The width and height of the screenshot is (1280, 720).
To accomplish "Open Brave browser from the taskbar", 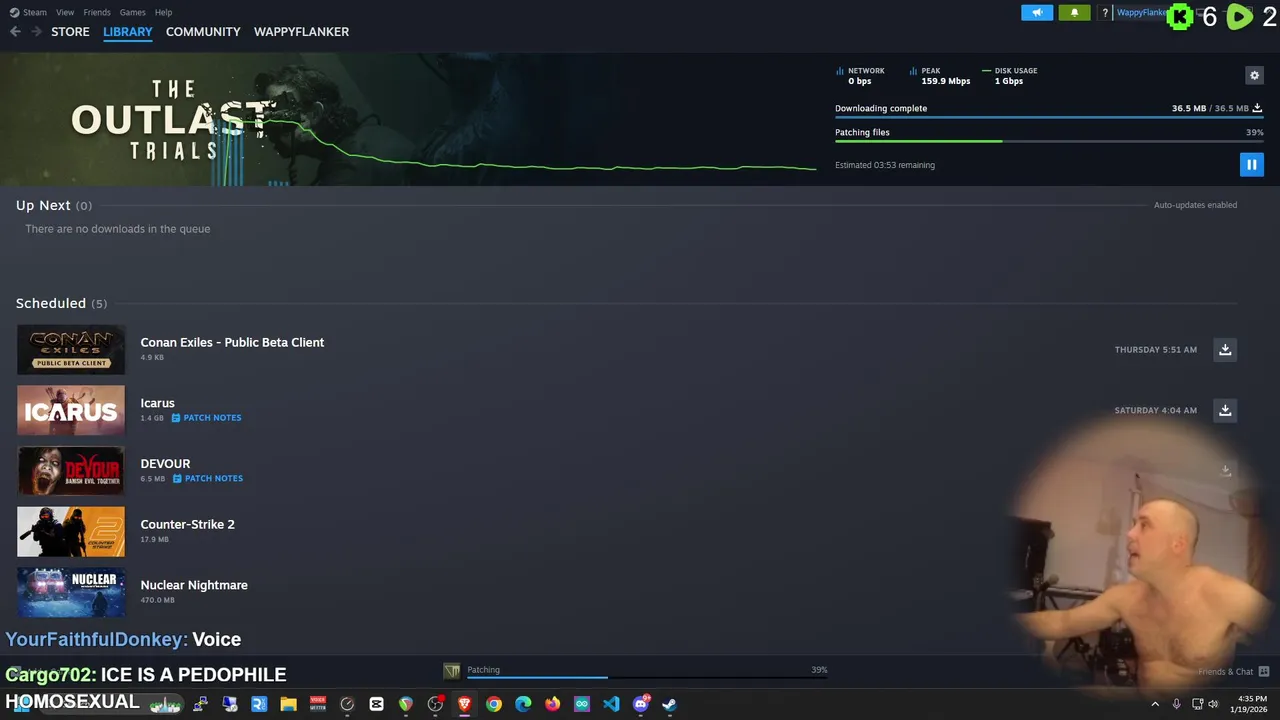I will 464,704.
